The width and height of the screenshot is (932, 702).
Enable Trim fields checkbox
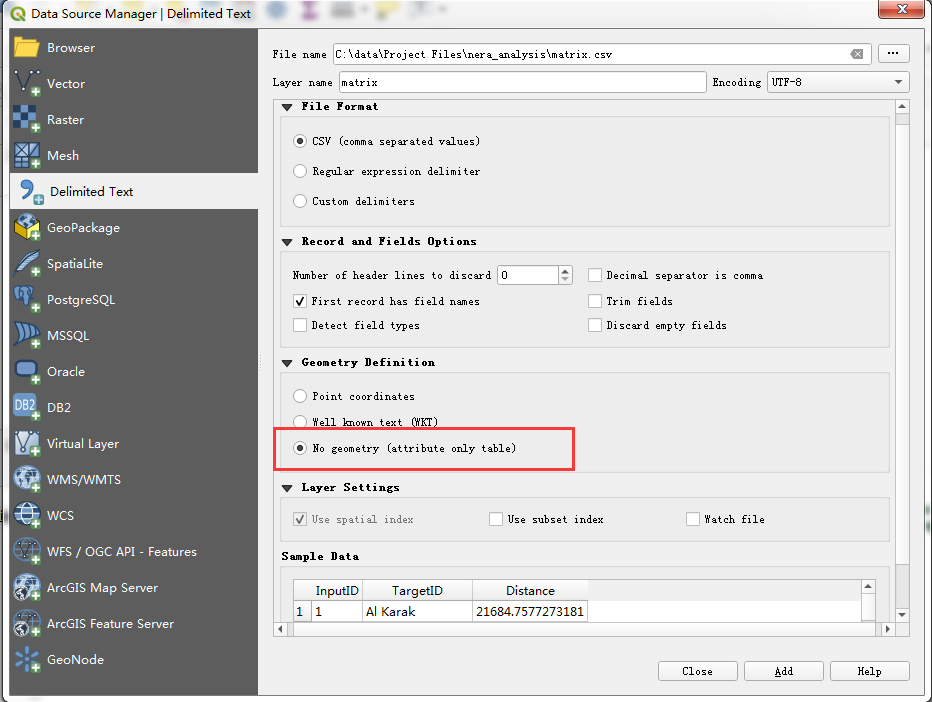tap(594, 301)
